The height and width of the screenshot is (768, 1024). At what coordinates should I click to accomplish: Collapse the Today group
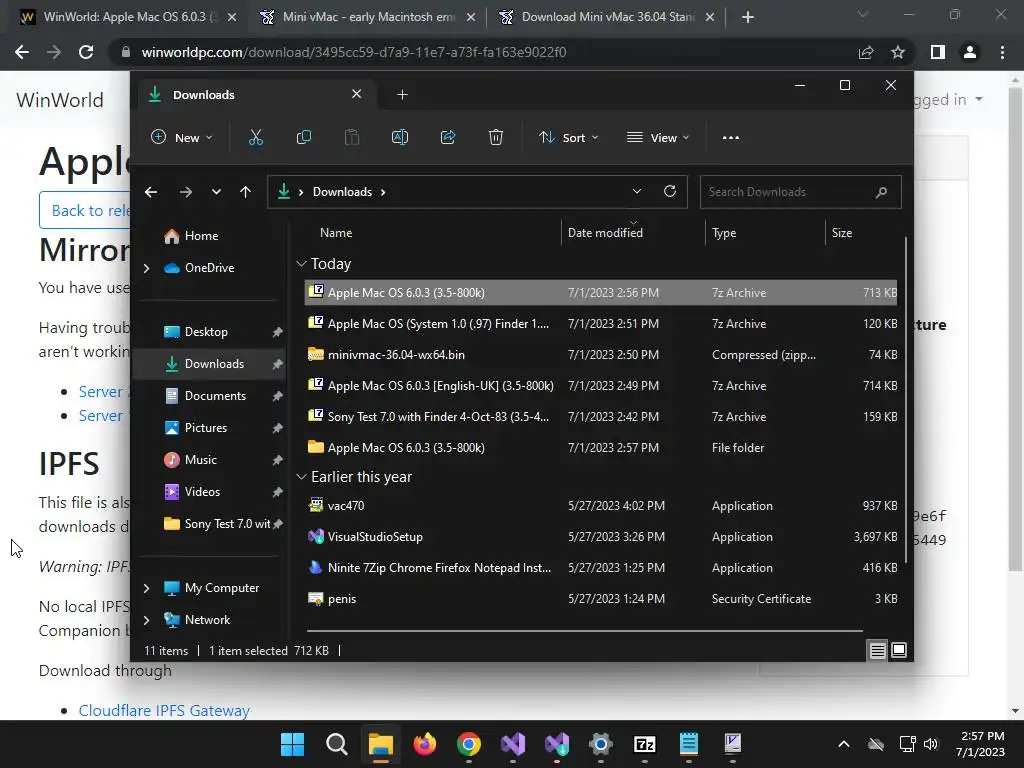point(301,264)
